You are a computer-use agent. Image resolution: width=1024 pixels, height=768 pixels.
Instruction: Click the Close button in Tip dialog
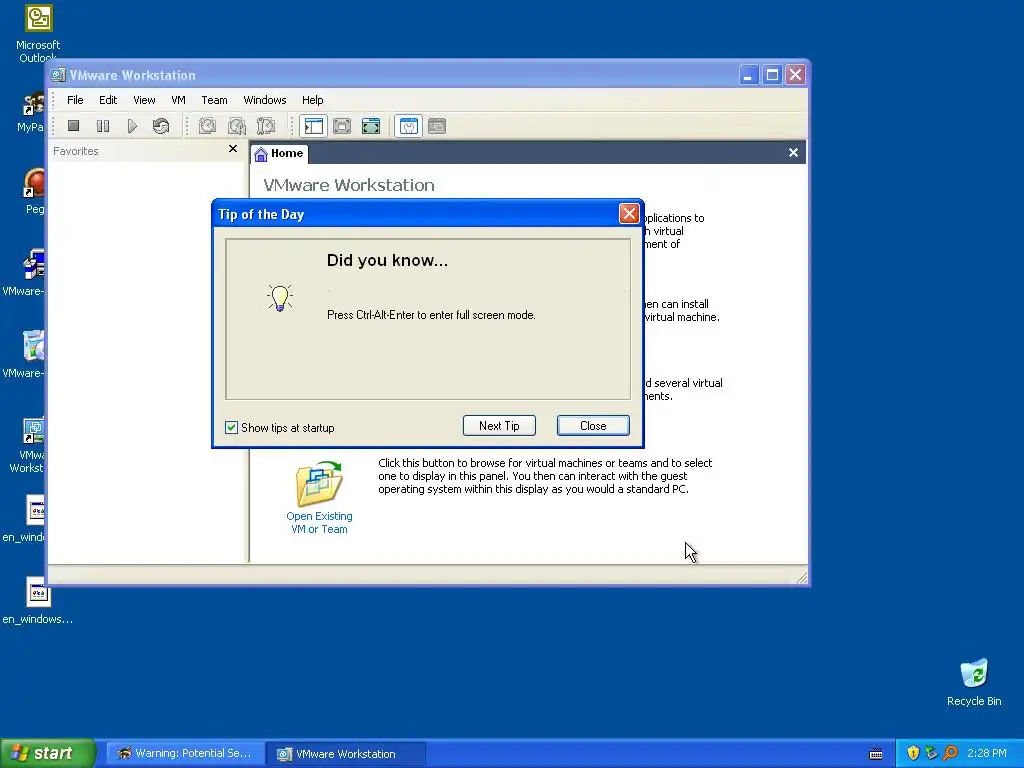tap(593, 426)
